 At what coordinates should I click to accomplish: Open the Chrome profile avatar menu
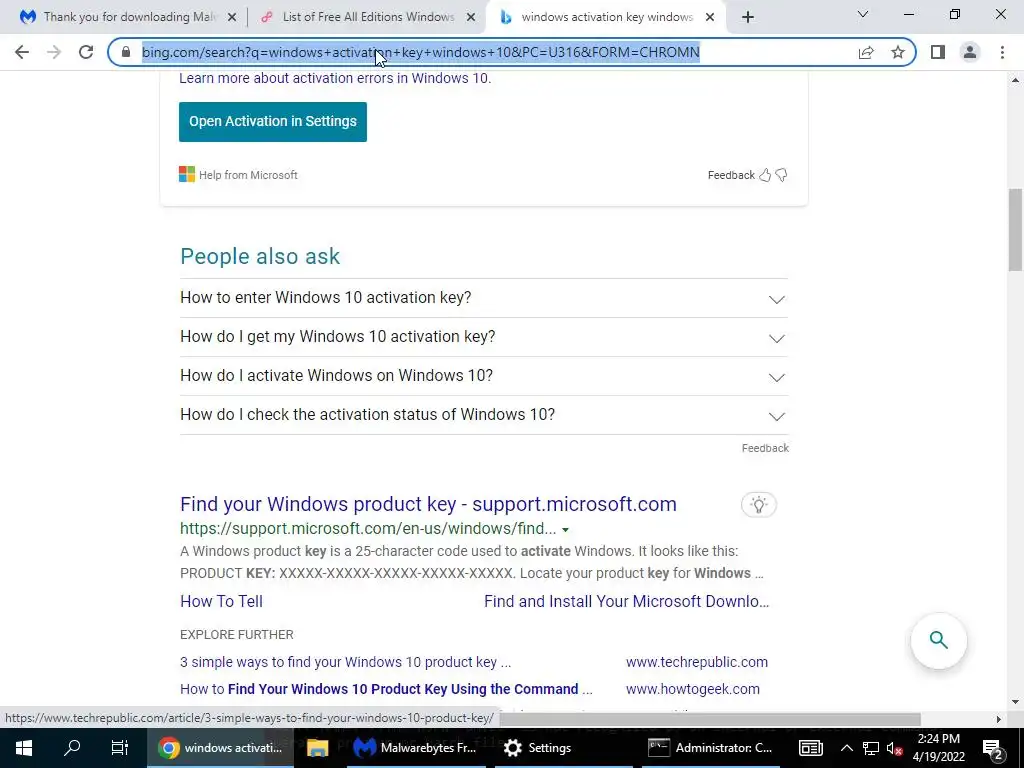click(x=970, y=52)
